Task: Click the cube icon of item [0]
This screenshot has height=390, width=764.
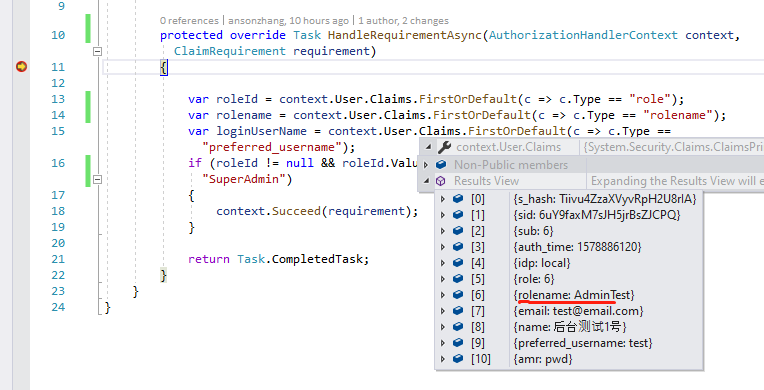Action: (458, 199)
